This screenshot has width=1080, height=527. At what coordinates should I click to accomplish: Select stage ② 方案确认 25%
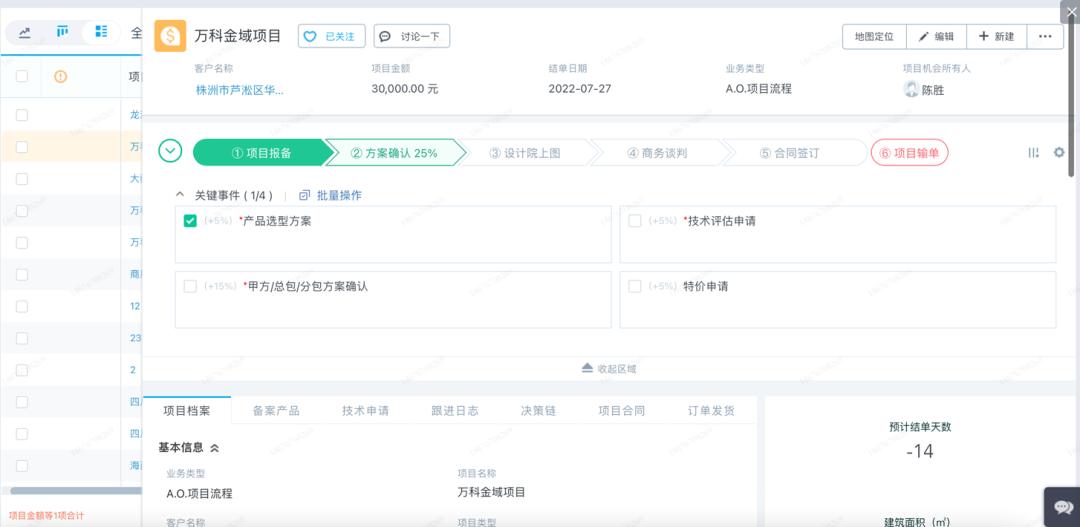[x=394, y=153]
